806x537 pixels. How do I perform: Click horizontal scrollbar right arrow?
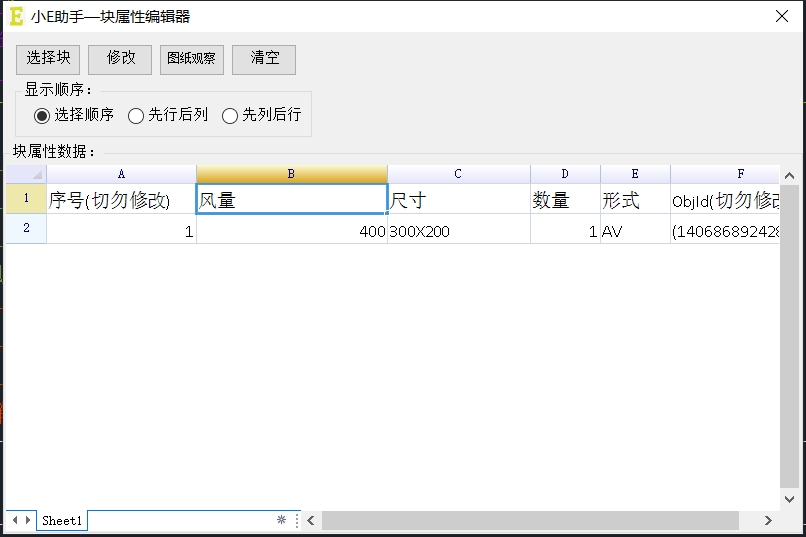click(x=768, y=521)
